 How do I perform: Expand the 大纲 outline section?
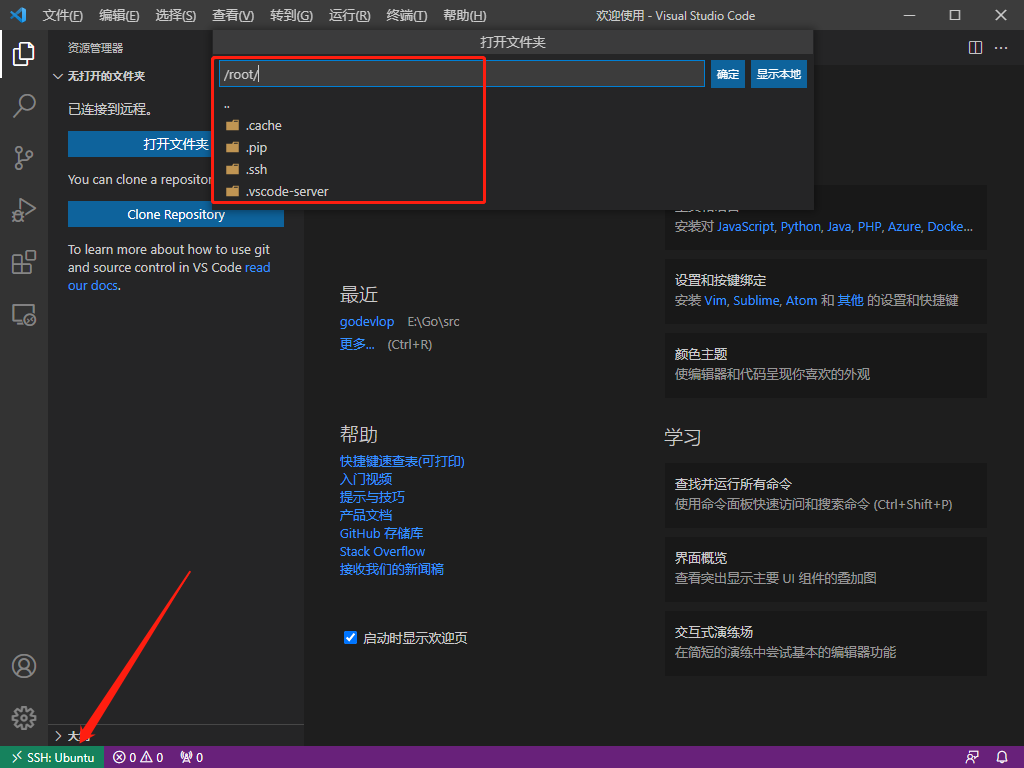click(72, 736)
